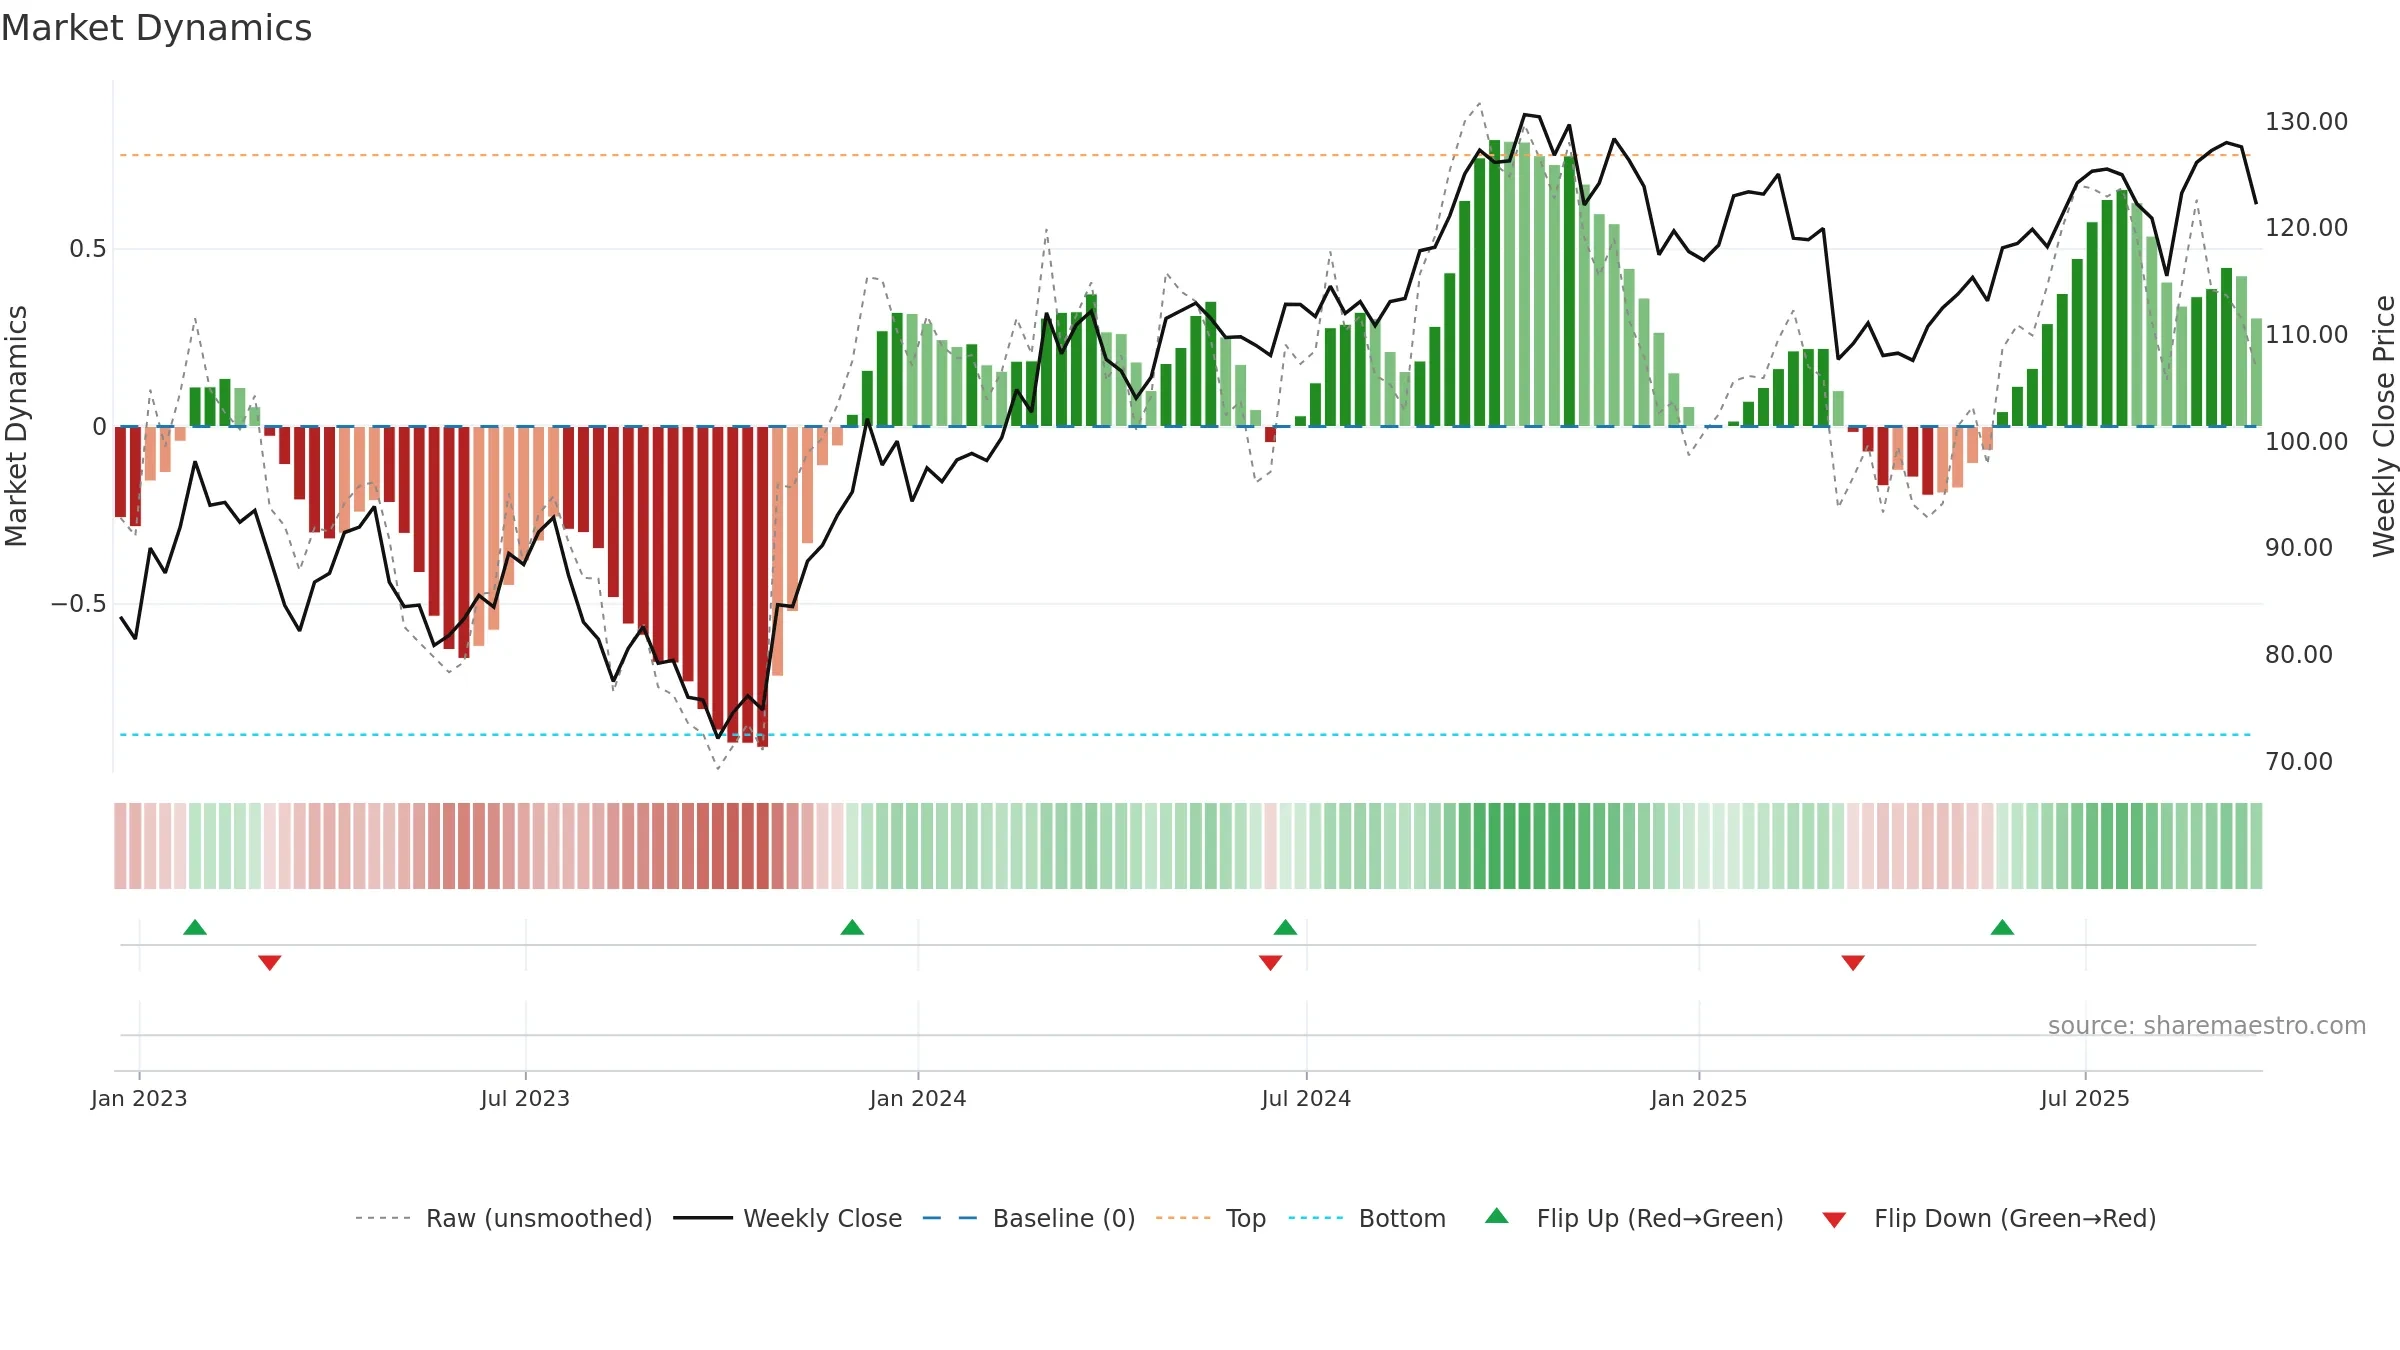Viewport: 2400px width, 1350px height.
Task: Toggle the Top legend entry
Action: (1211, 1218)
